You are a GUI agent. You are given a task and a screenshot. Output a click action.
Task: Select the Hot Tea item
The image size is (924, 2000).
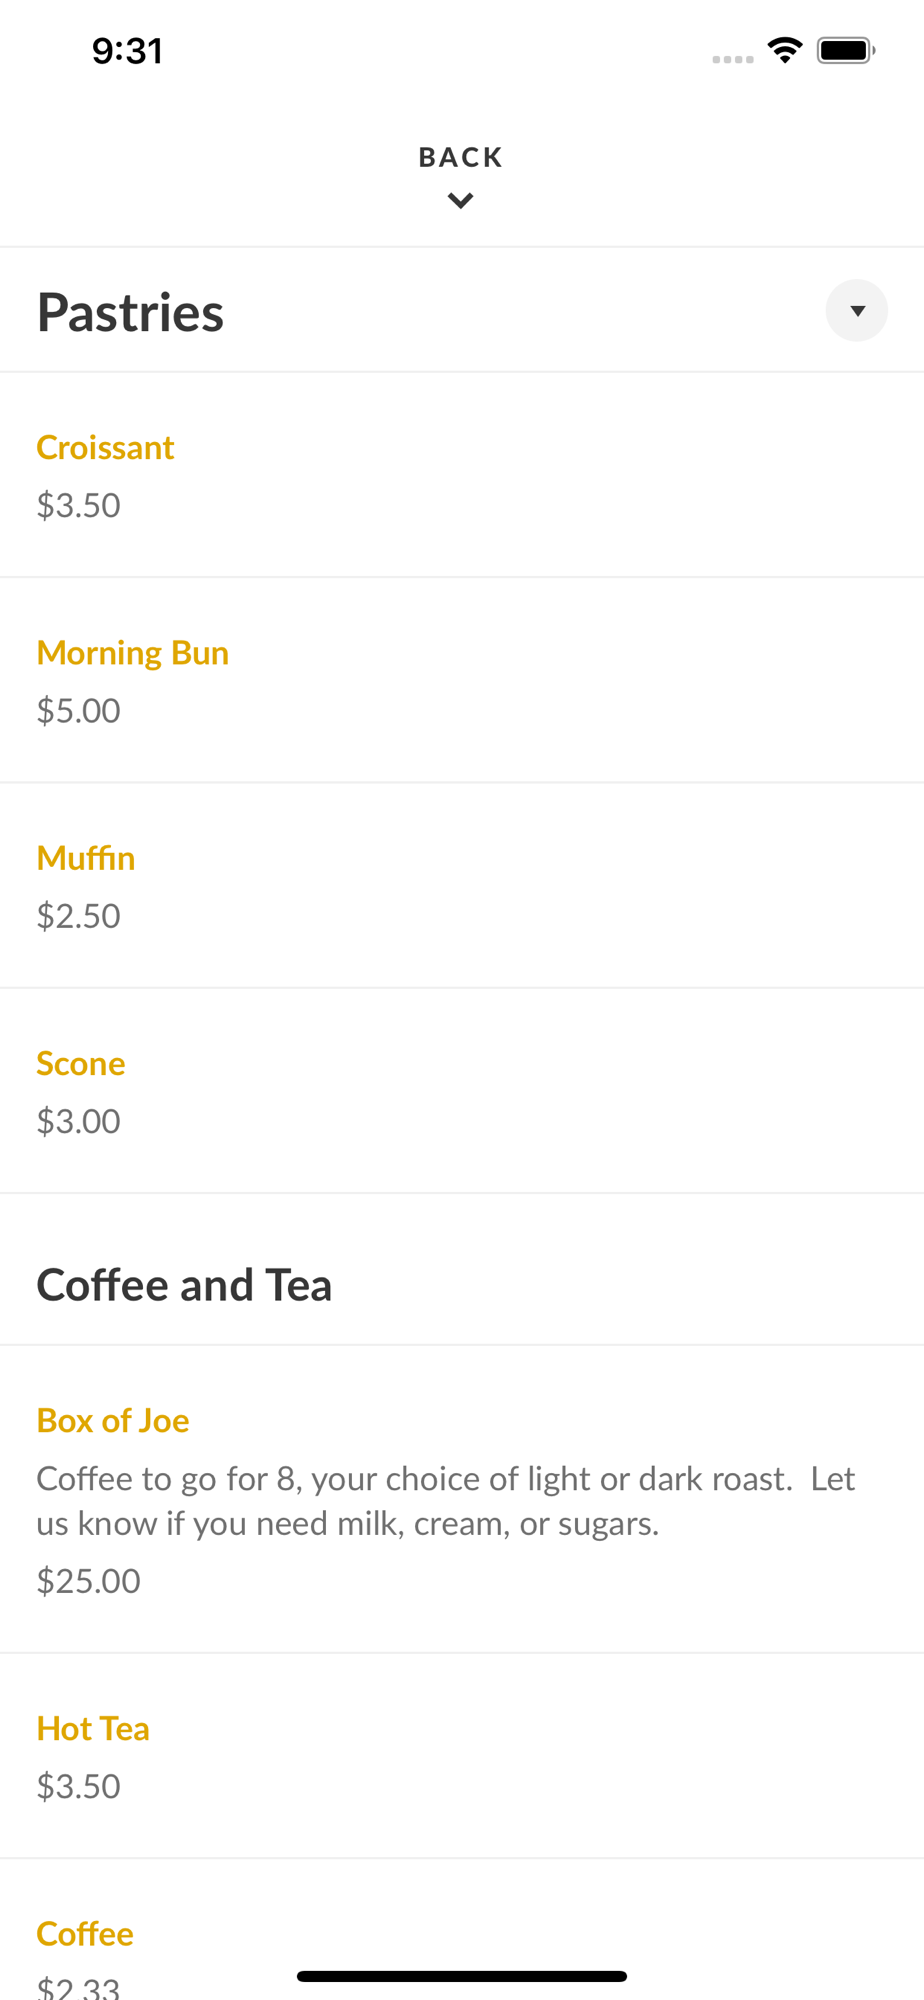click(x=93, y=1728)
